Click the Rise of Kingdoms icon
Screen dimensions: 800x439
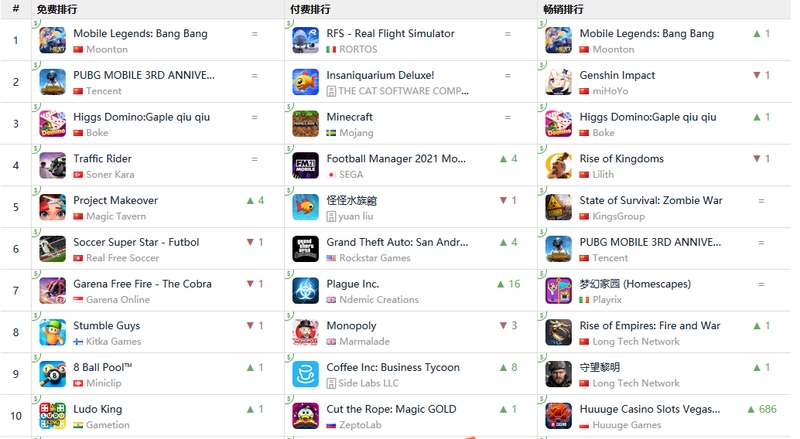[x=558, y=166]
